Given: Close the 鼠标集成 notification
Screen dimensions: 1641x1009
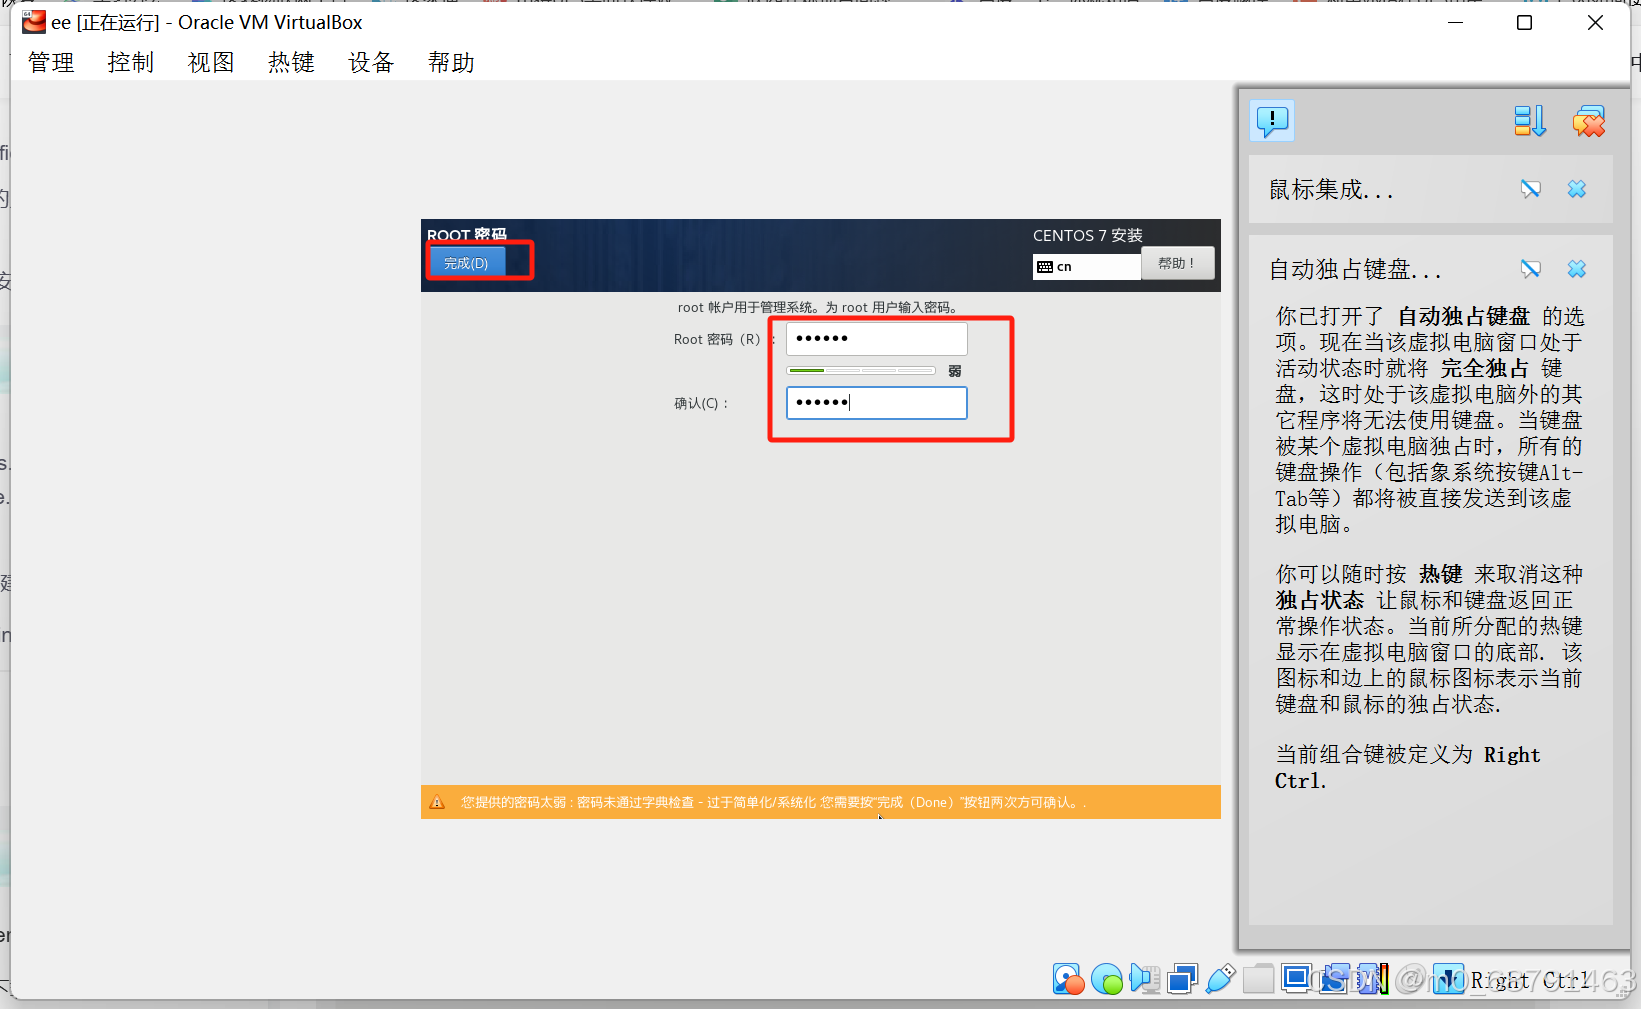Looking at the screenshot, I should tap(1577, 189).
